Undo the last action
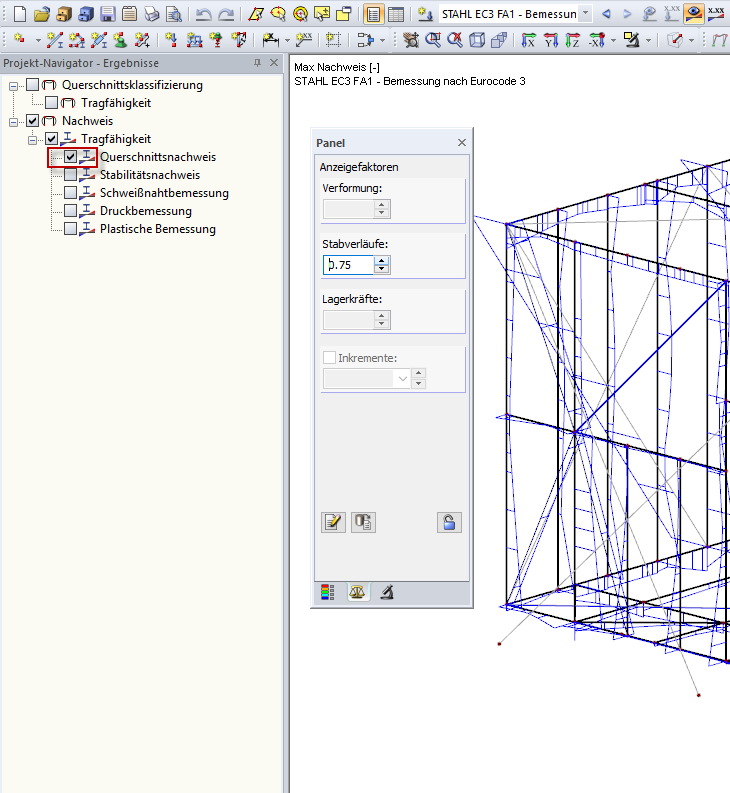Image resolution: width=730 pixels, height=793 pixels. click(x=203, y=14)
